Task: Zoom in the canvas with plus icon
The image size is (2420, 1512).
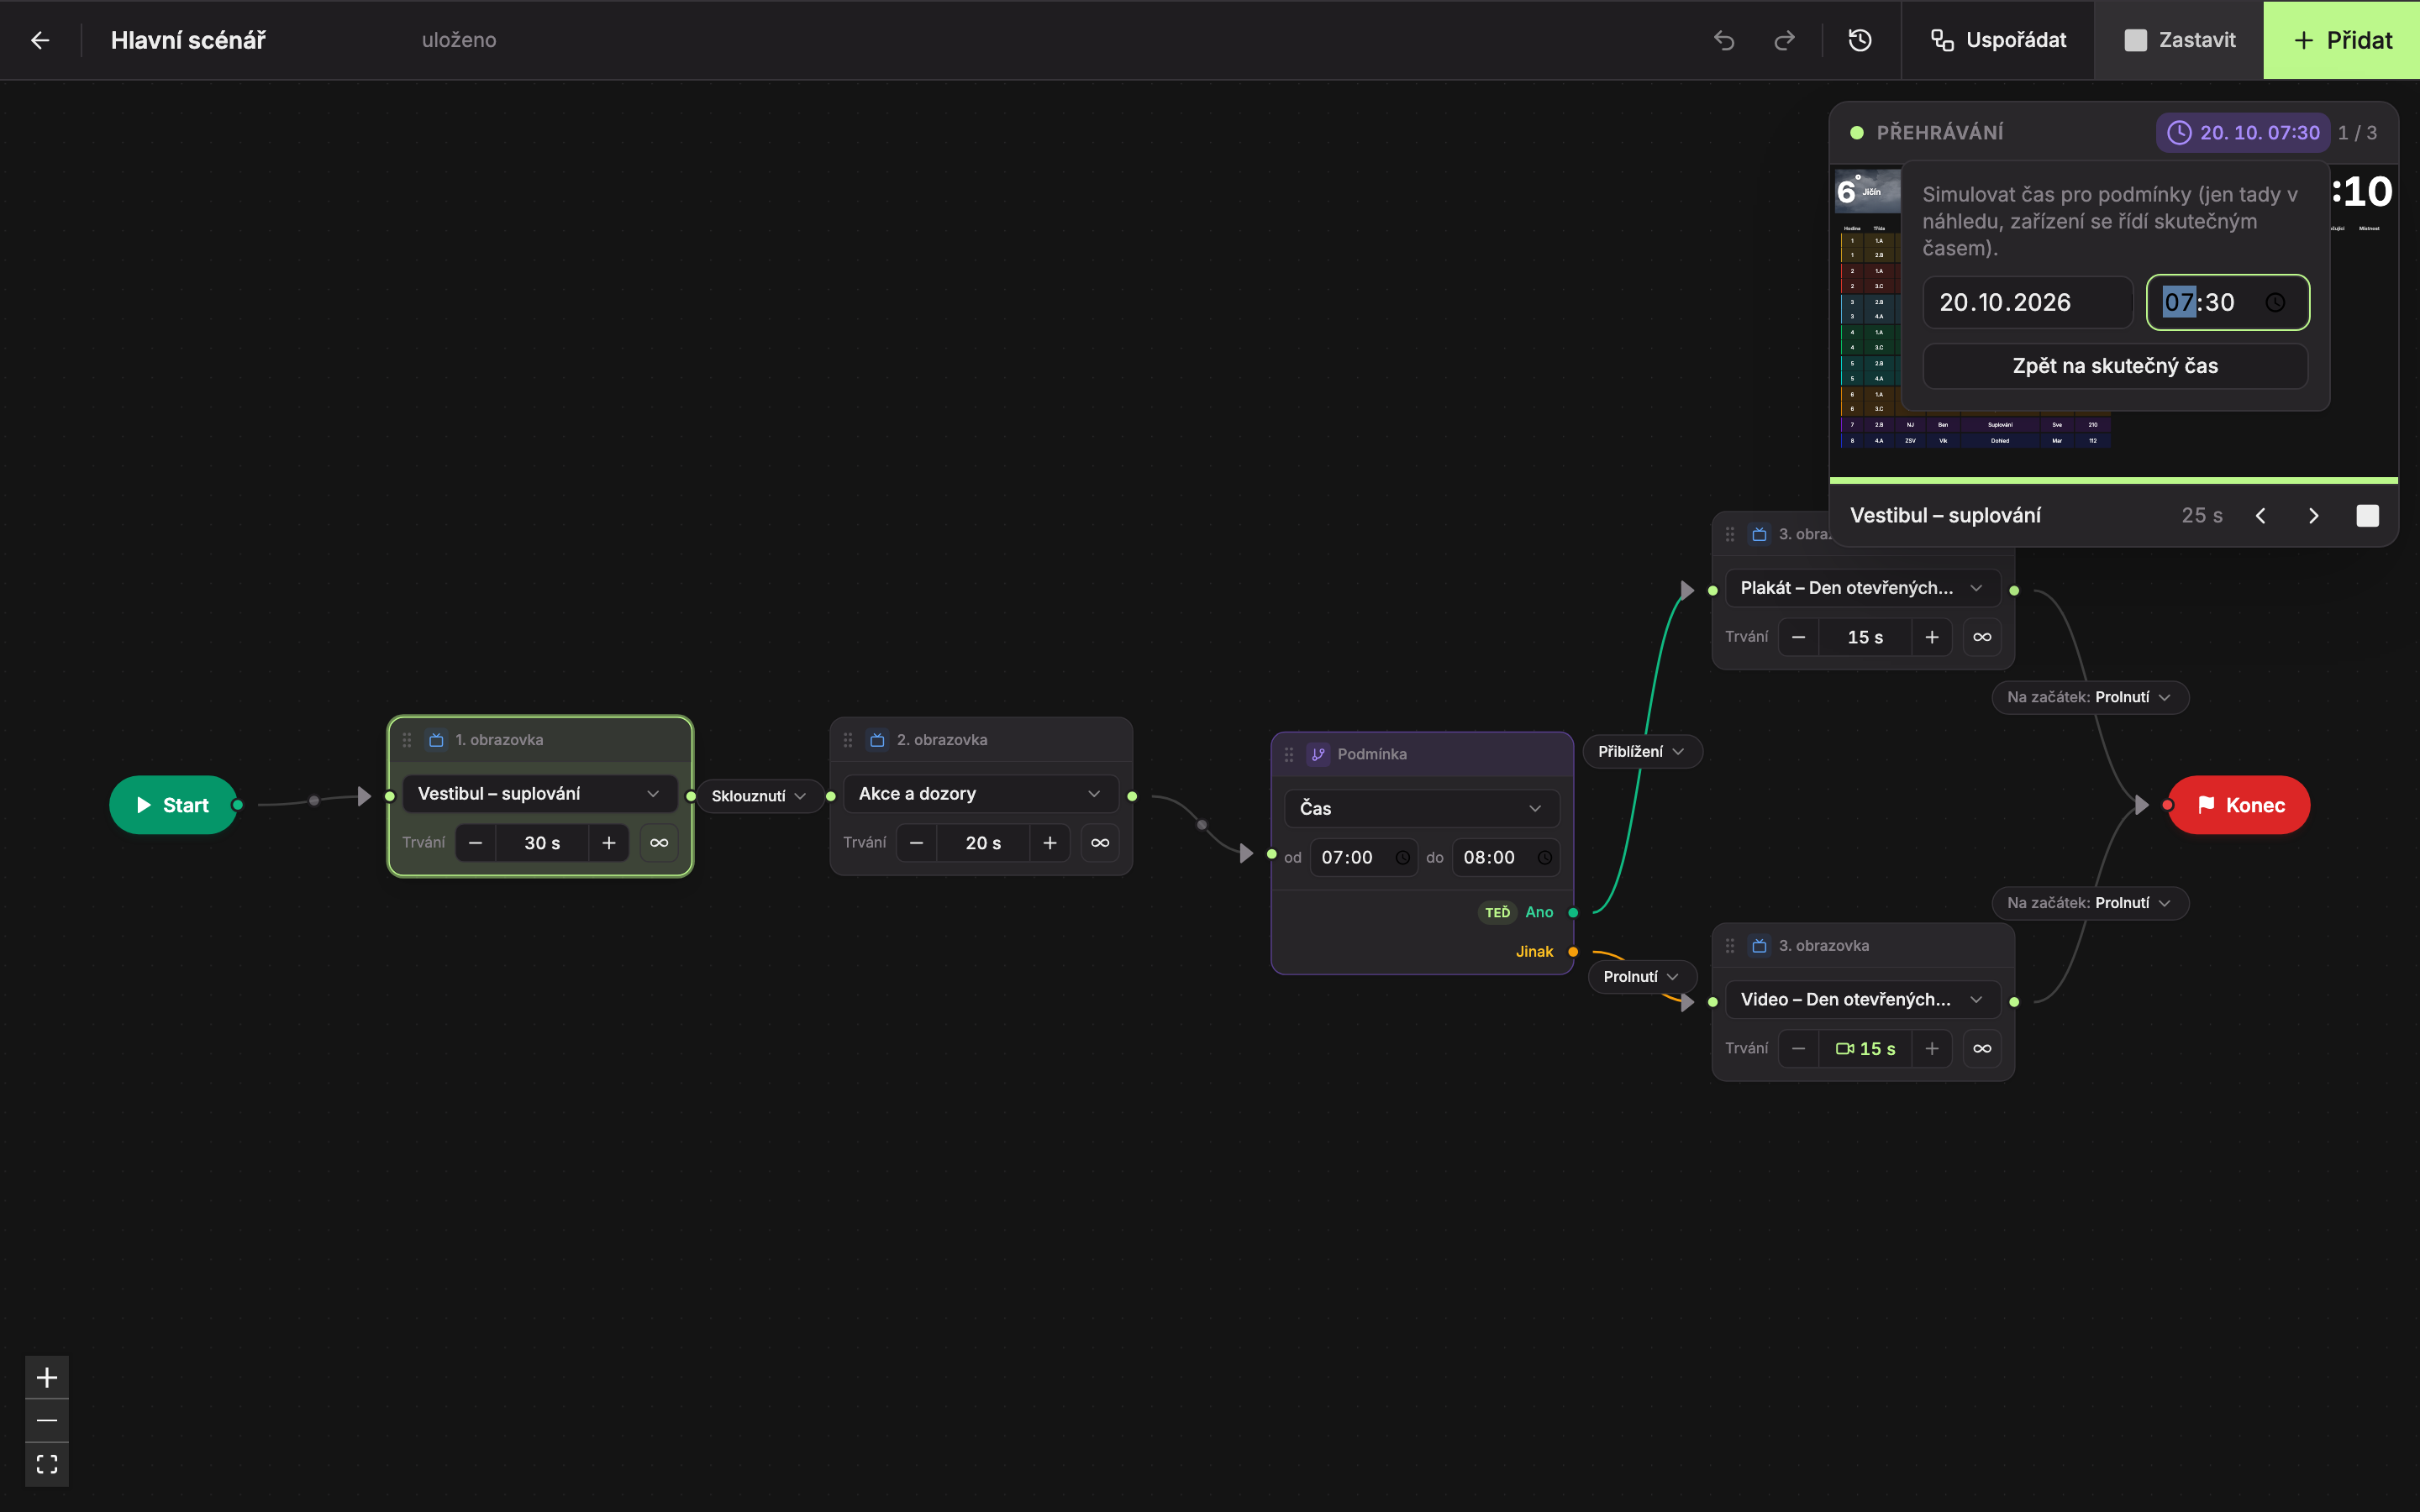Action: coord(47,1377)
